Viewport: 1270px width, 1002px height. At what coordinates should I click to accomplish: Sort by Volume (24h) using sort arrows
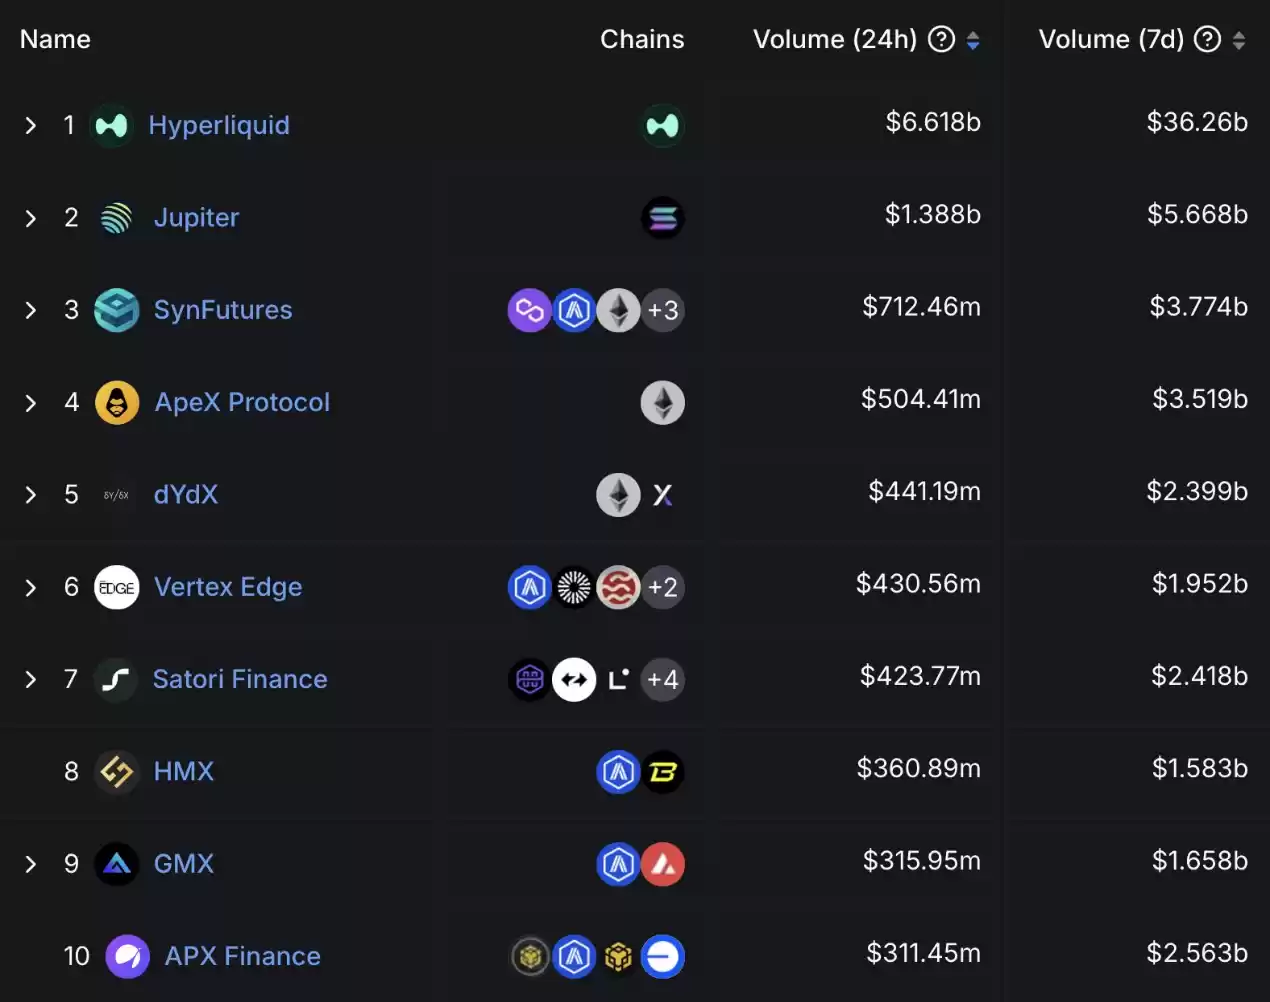[x=973, y=40]
